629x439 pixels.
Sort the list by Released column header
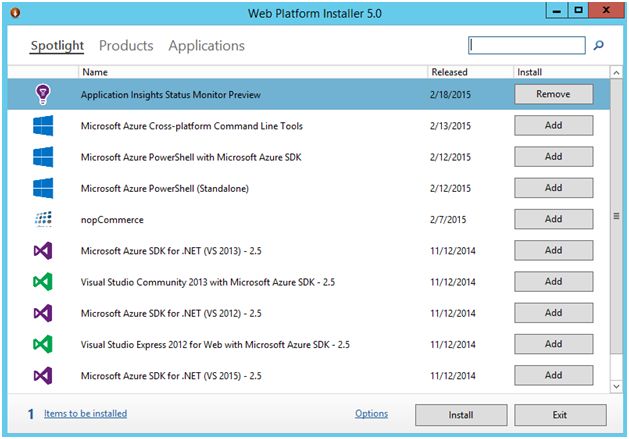[449, 72]
